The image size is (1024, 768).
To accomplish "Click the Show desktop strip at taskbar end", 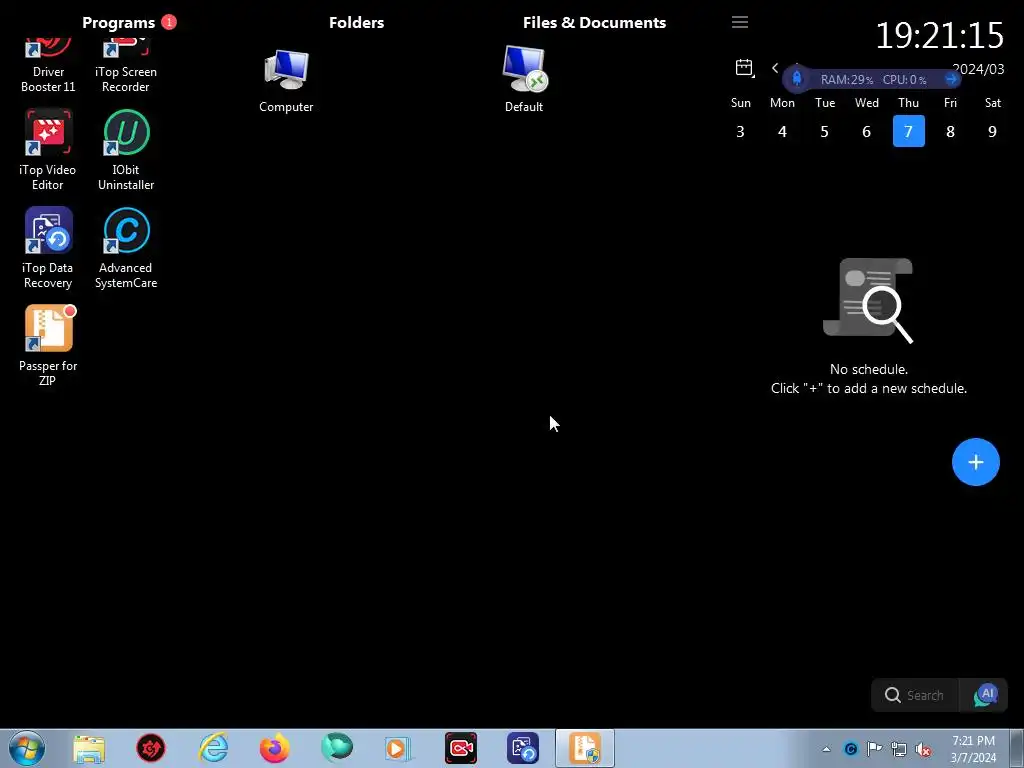I will pos(1018,748).
